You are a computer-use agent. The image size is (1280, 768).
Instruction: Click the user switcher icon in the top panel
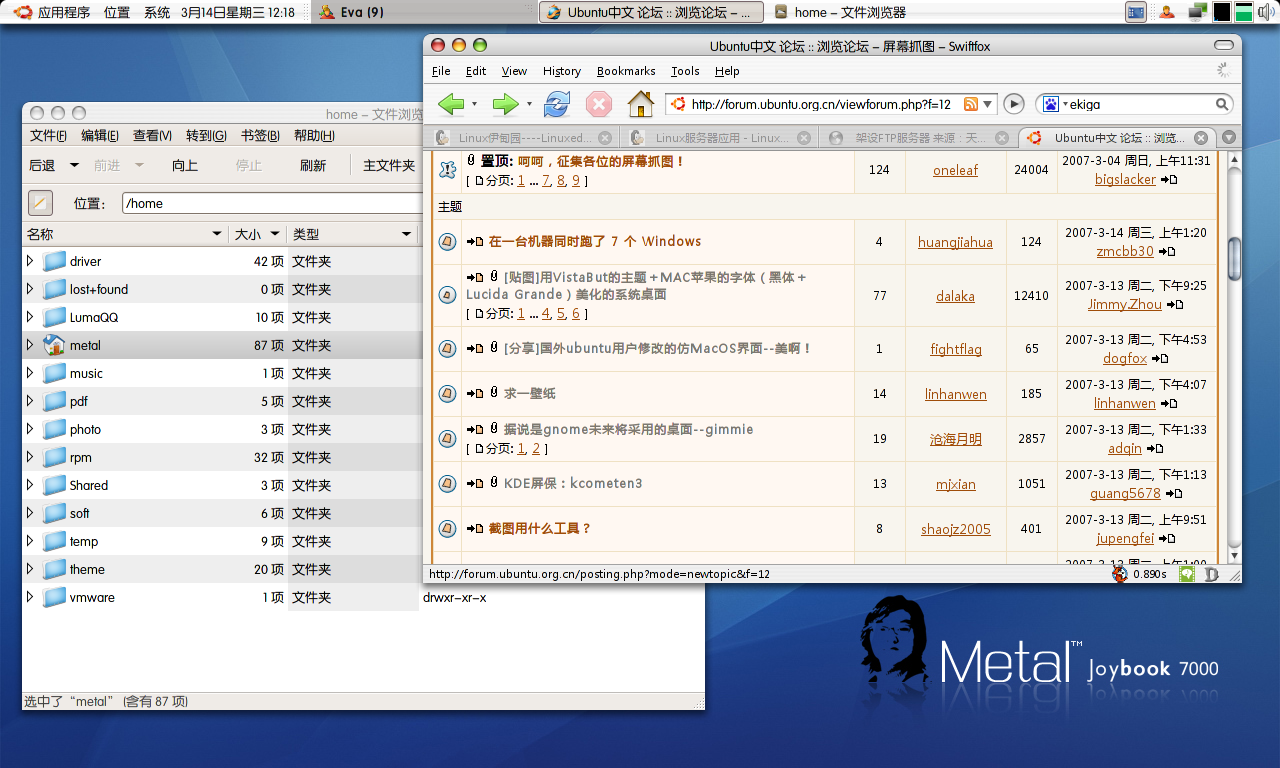(1167, 12)
